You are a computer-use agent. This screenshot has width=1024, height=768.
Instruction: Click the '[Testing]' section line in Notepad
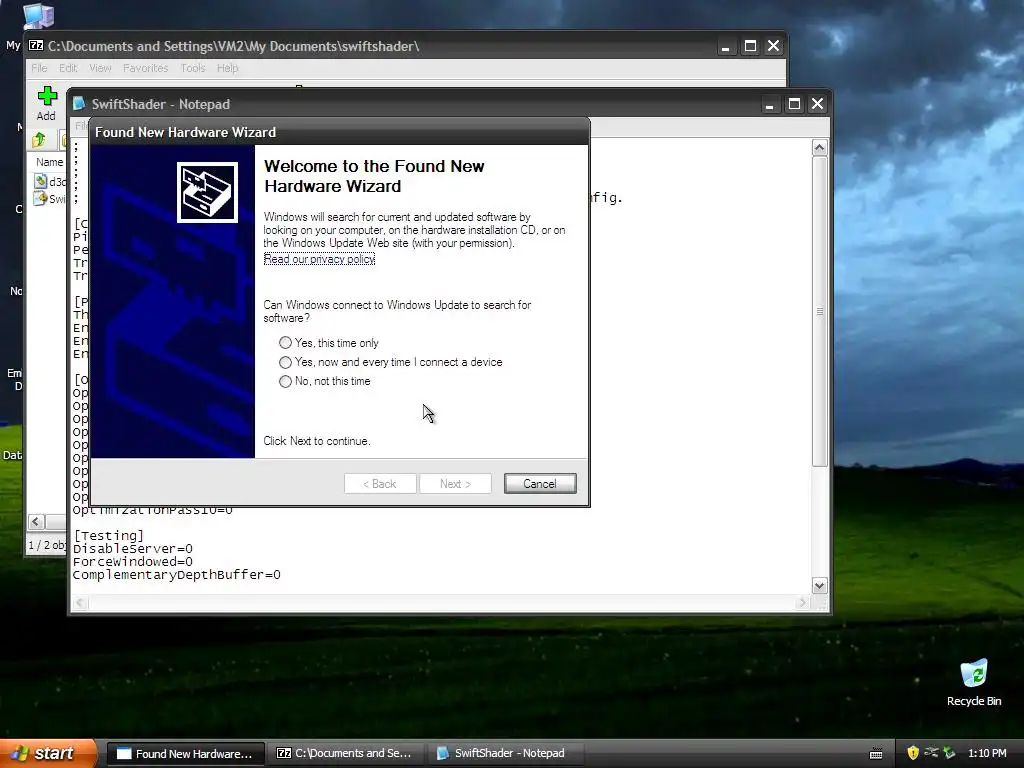[108, 536]
